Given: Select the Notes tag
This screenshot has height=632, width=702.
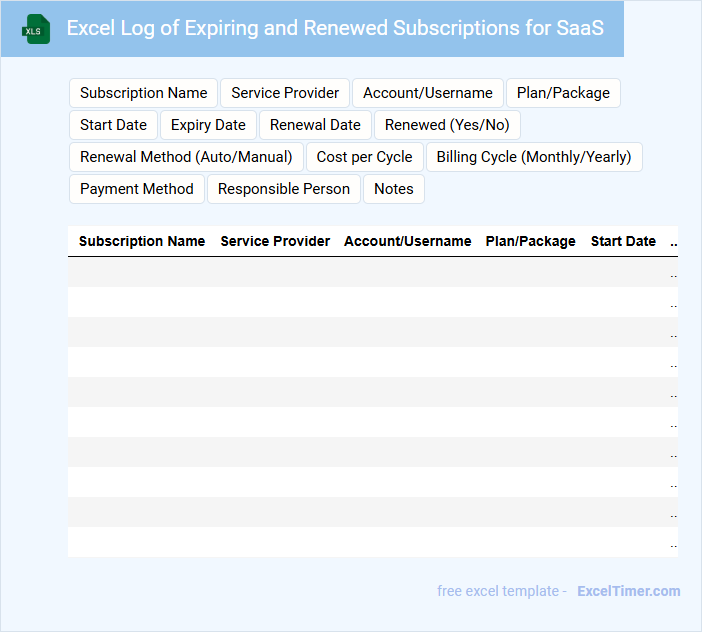Looking at the screenshot, I should tap(394, 189).
